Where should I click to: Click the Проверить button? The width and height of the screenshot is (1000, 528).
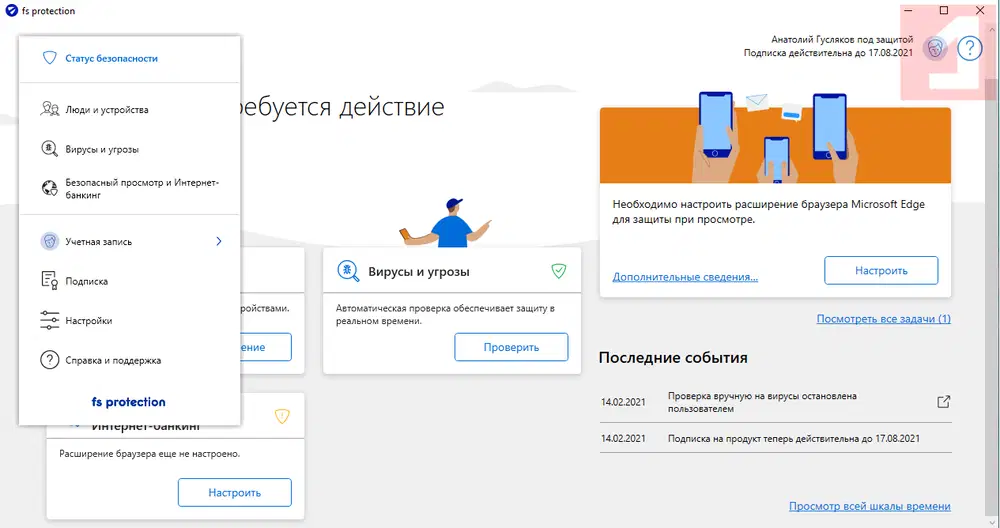(511, 348)
